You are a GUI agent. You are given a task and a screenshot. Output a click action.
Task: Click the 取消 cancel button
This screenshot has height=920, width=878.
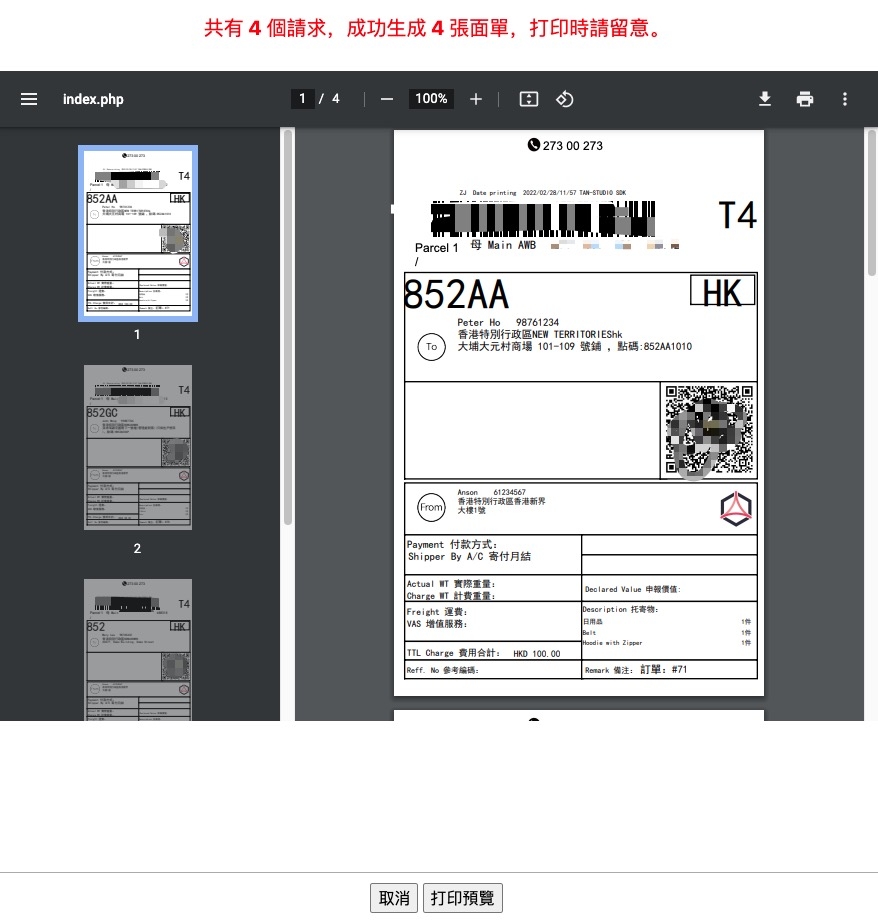coord(394,898)
